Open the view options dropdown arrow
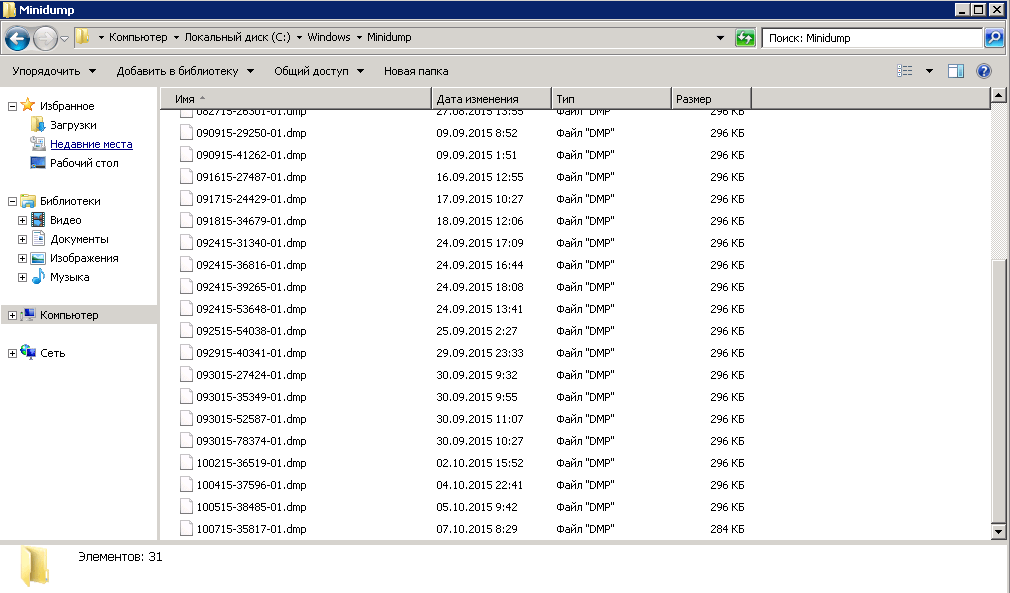1010x593 pixels. click(929, 71)
